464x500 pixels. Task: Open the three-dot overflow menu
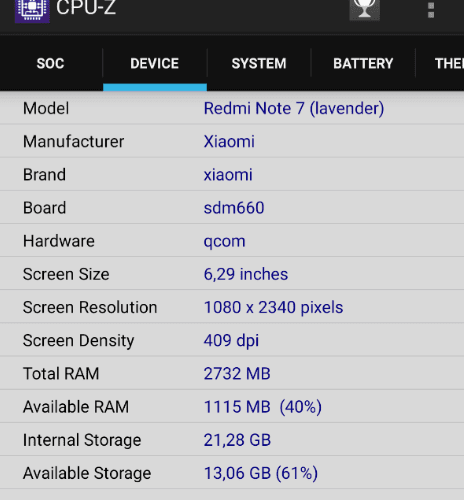[x=431, y=10]
